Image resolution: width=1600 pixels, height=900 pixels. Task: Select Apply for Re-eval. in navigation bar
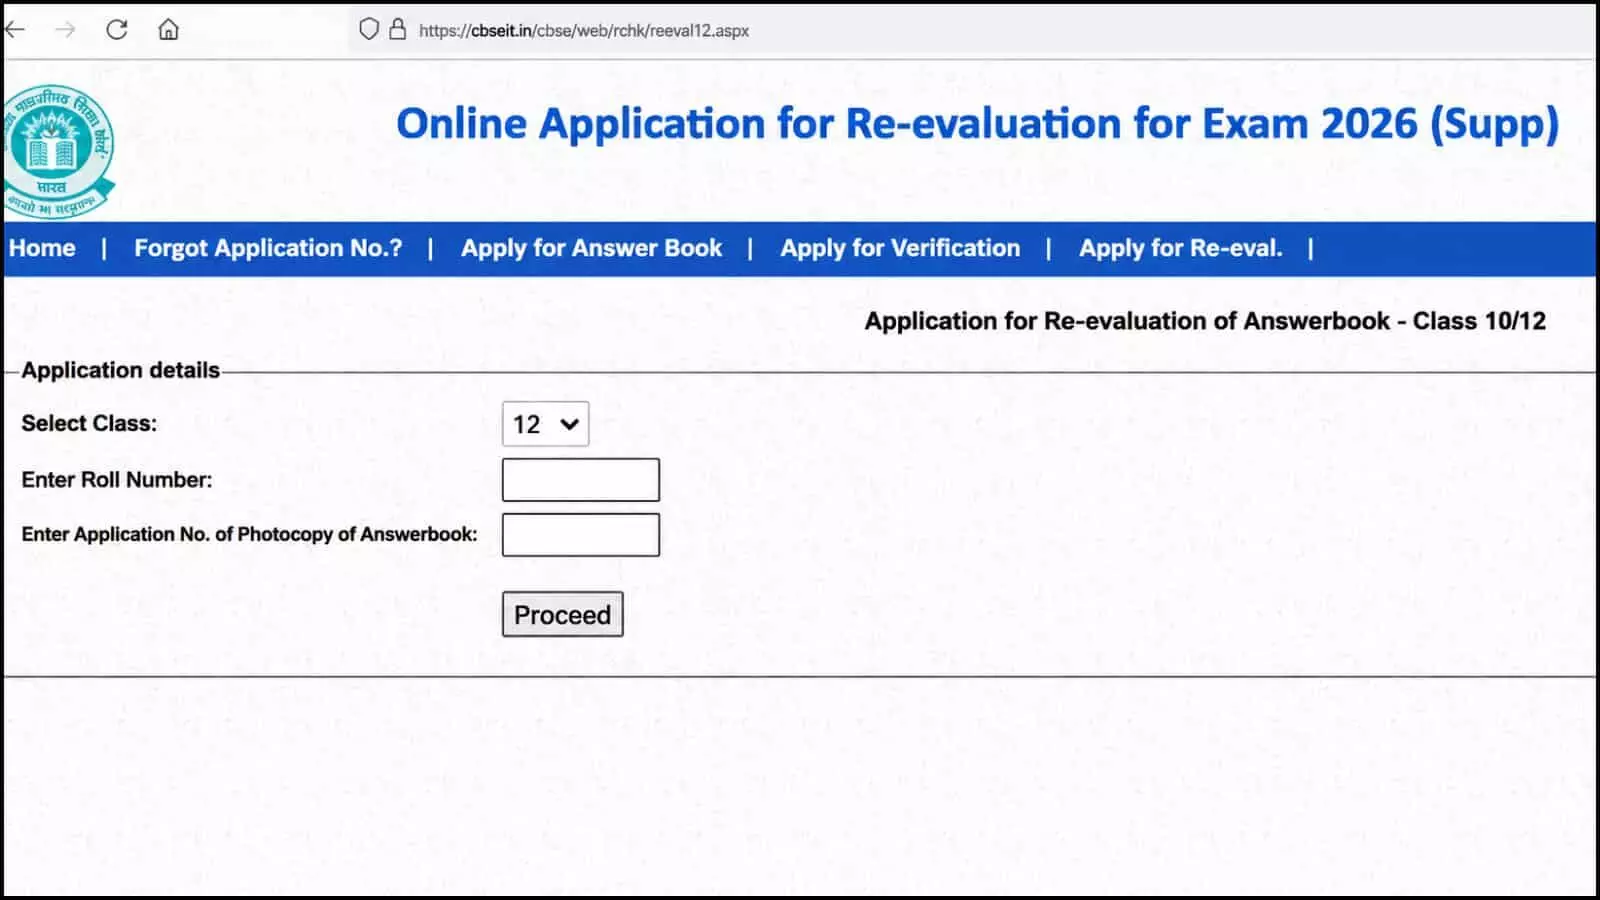[x=1180, y=248]
